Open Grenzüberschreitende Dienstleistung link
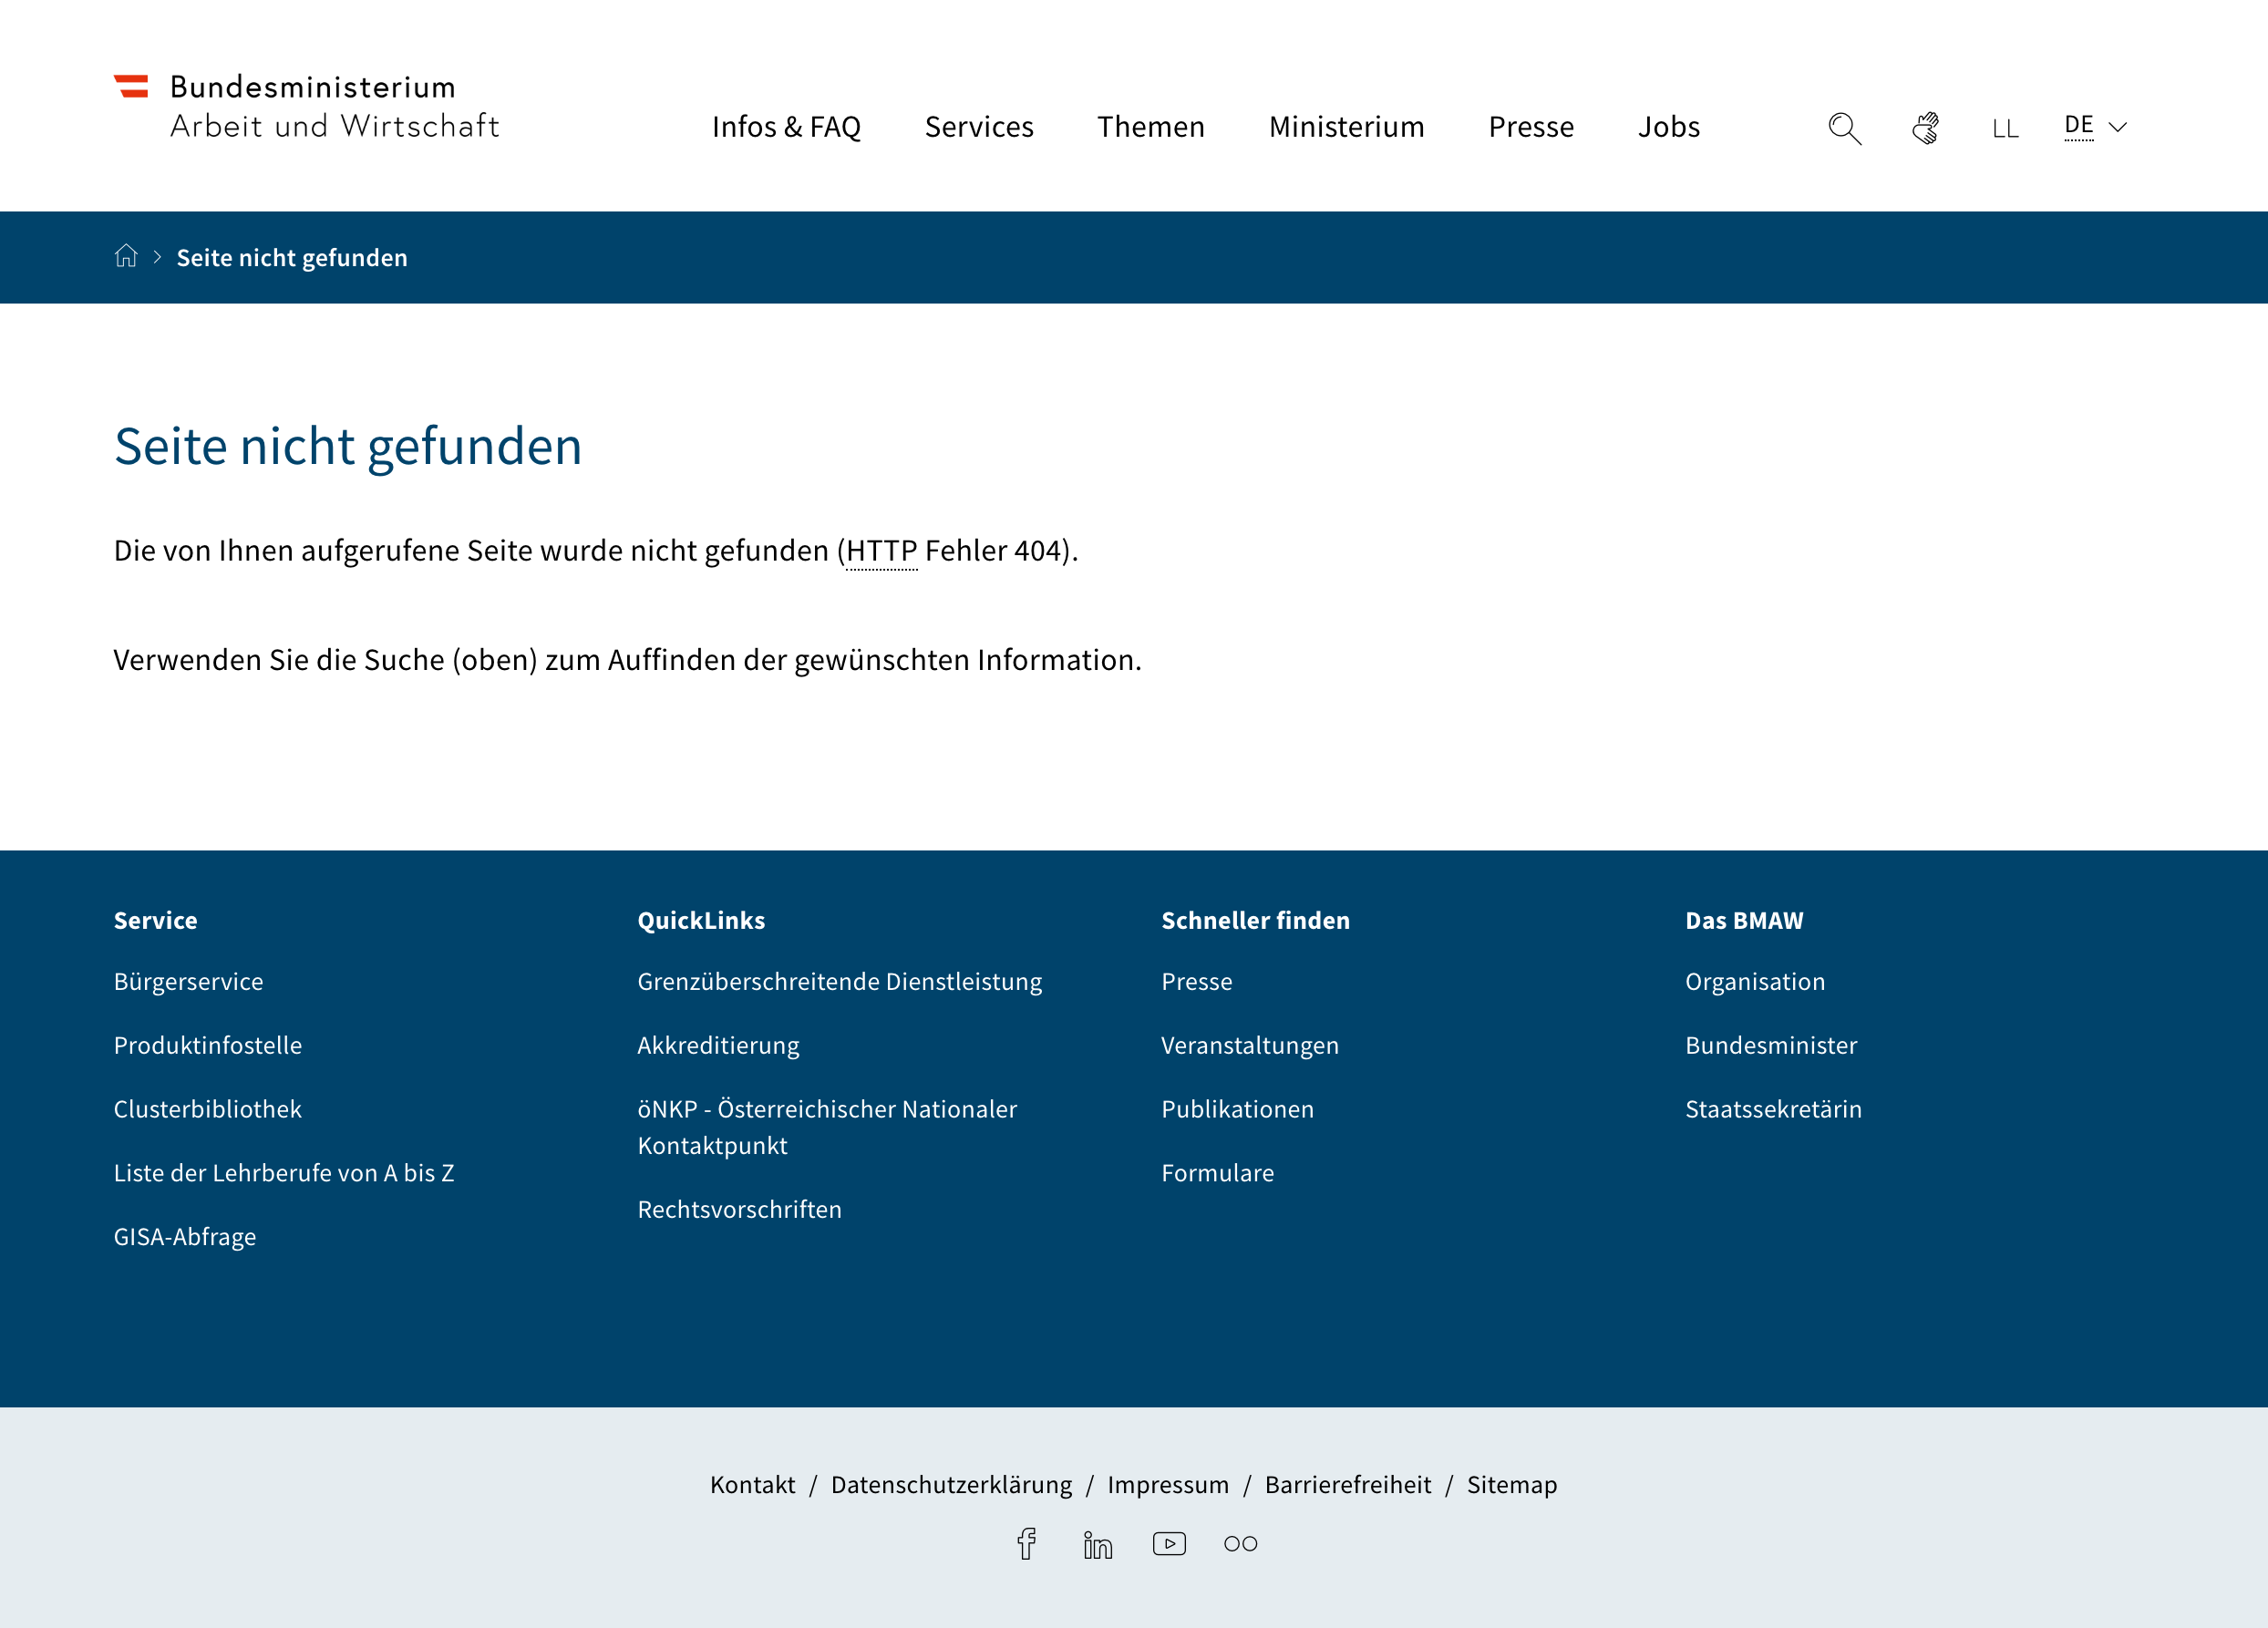The height and width of the screenshot is (1628, 2268). (840, 981)
